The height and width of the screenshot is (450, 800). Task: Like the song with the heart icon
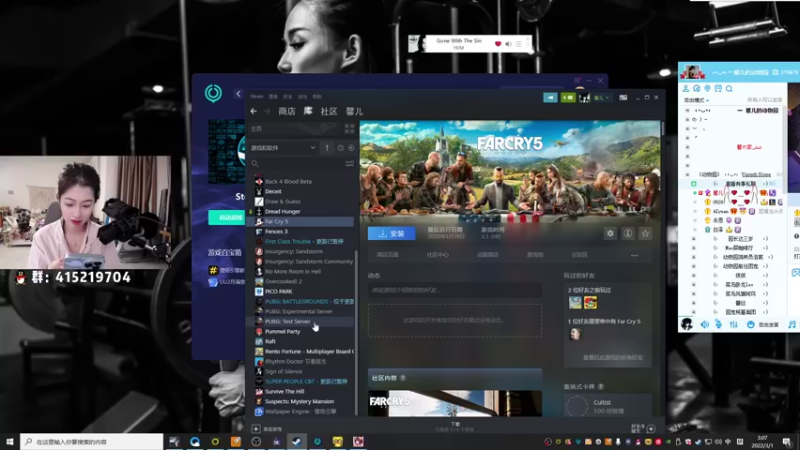498,44
